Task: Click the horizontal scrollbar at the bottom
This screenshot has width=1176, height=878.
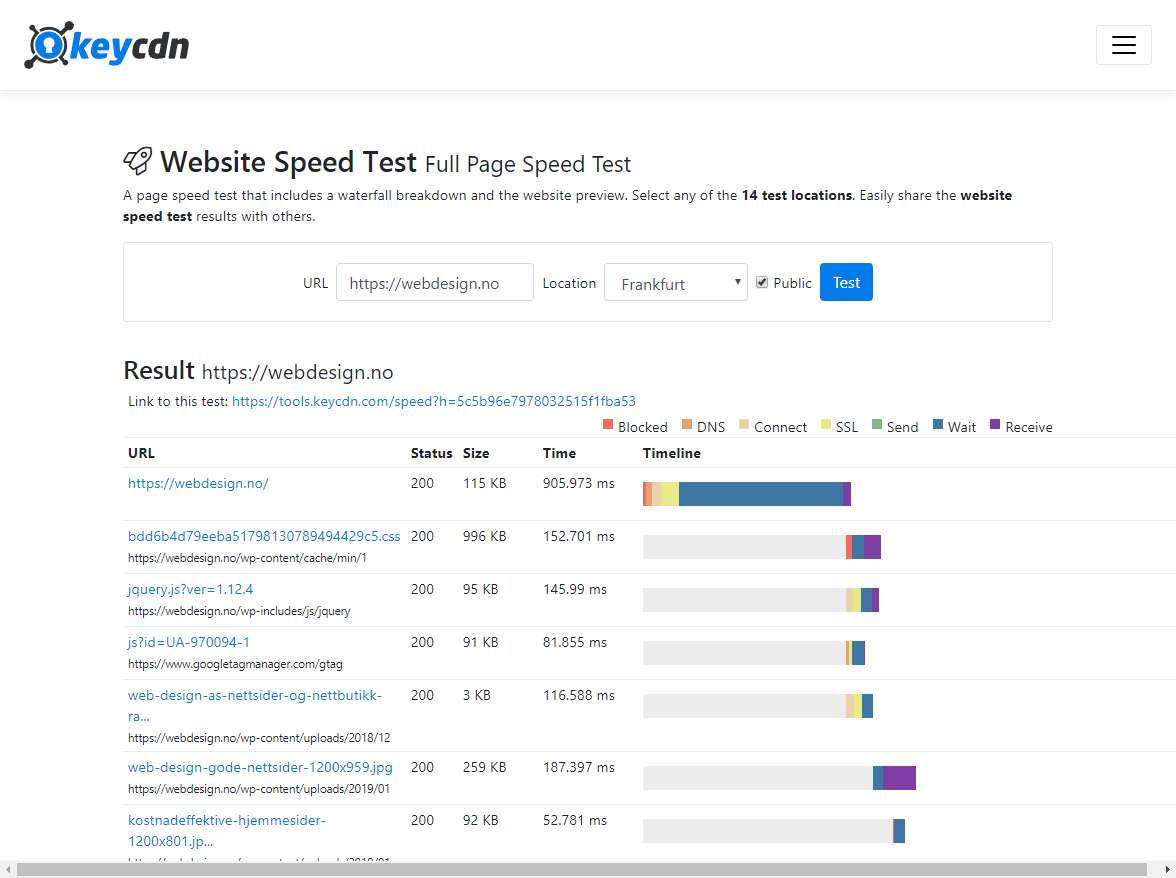Action: click(x=580, y=870)
